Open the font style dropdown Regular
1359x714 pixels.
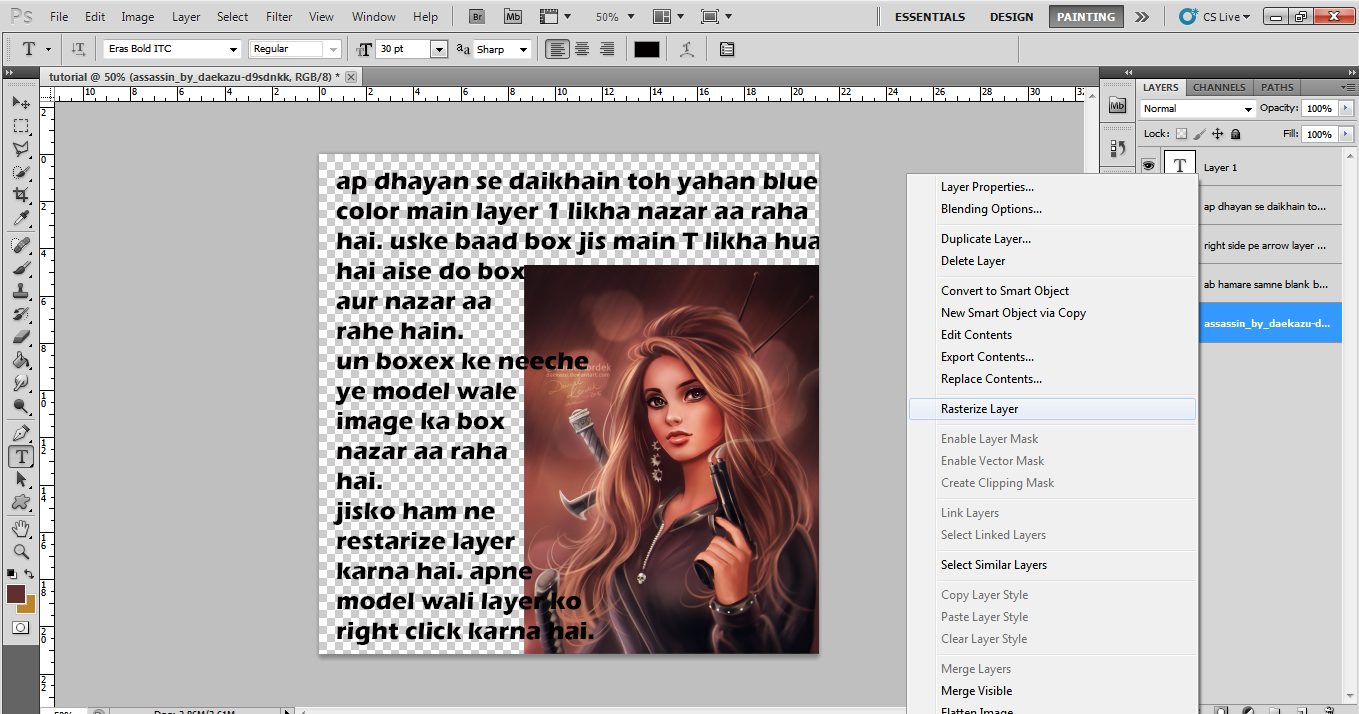(294, 49)
